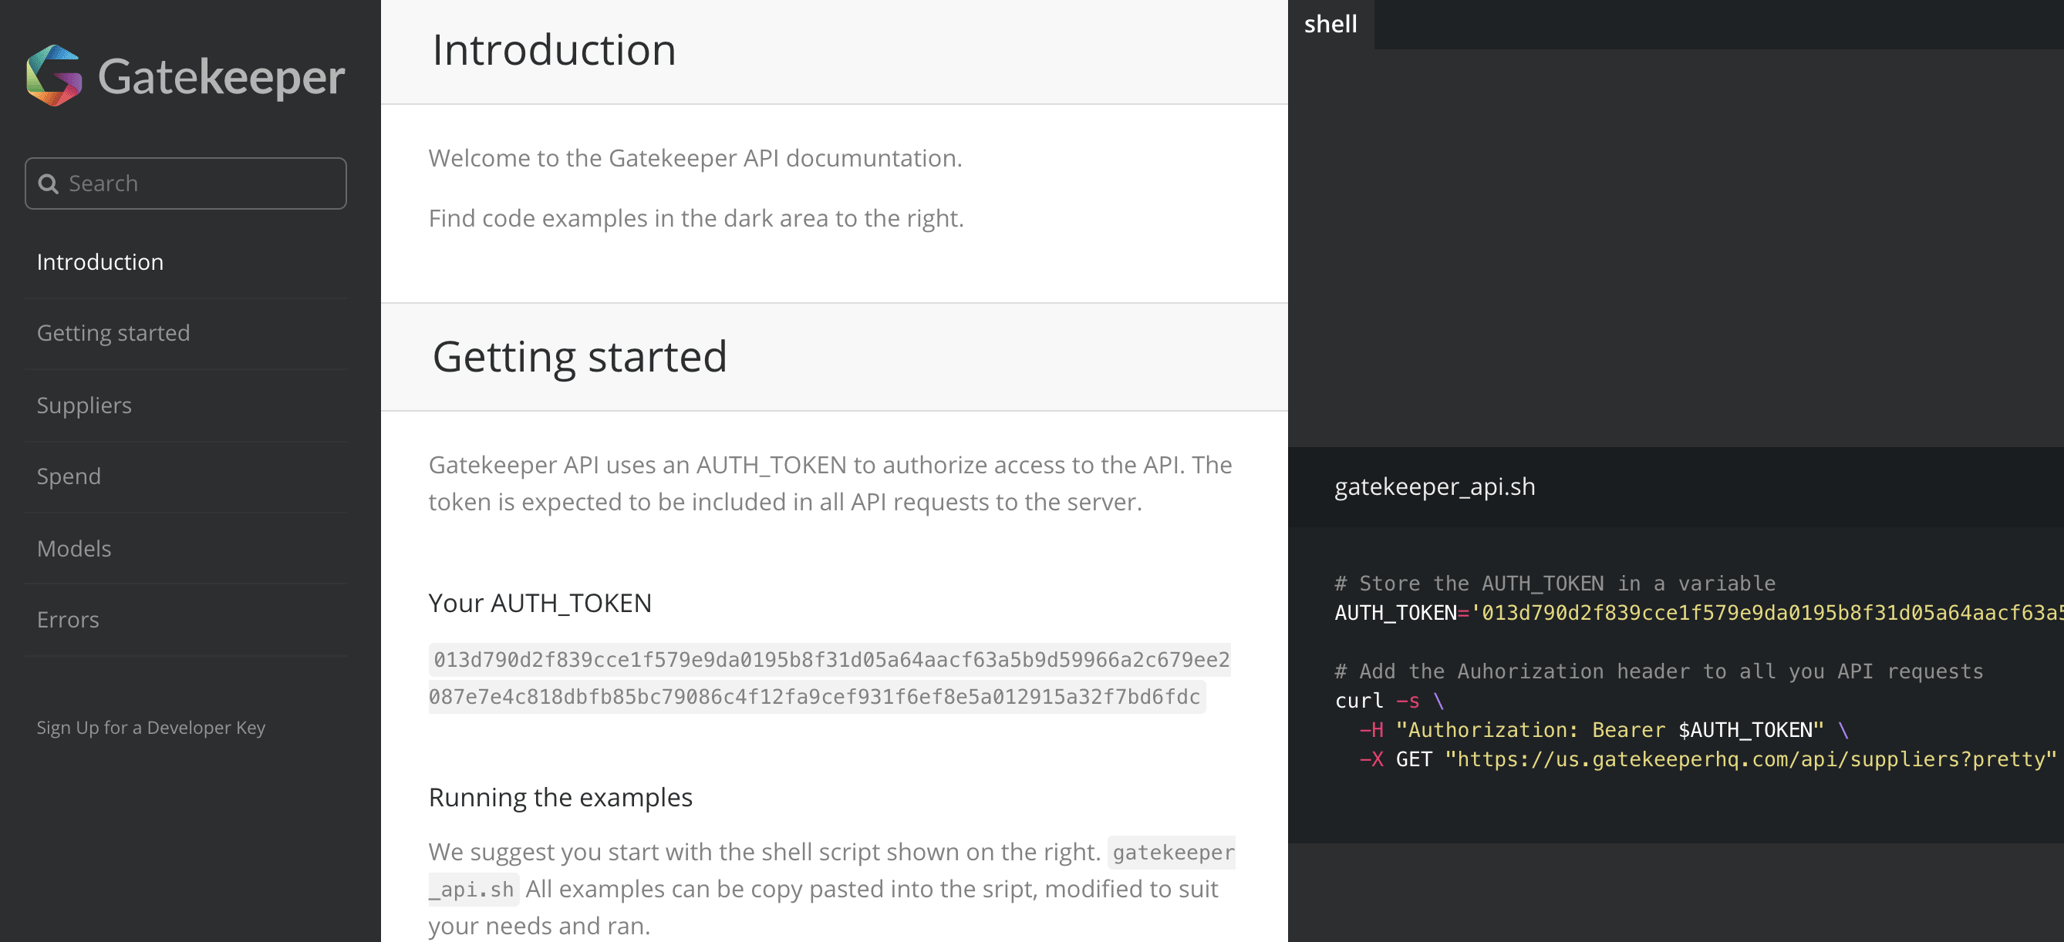Image resolution: width=2064 pixels, height=942 pixels.
Task: Open the Getting started section
Action: (x=113, y=332)
